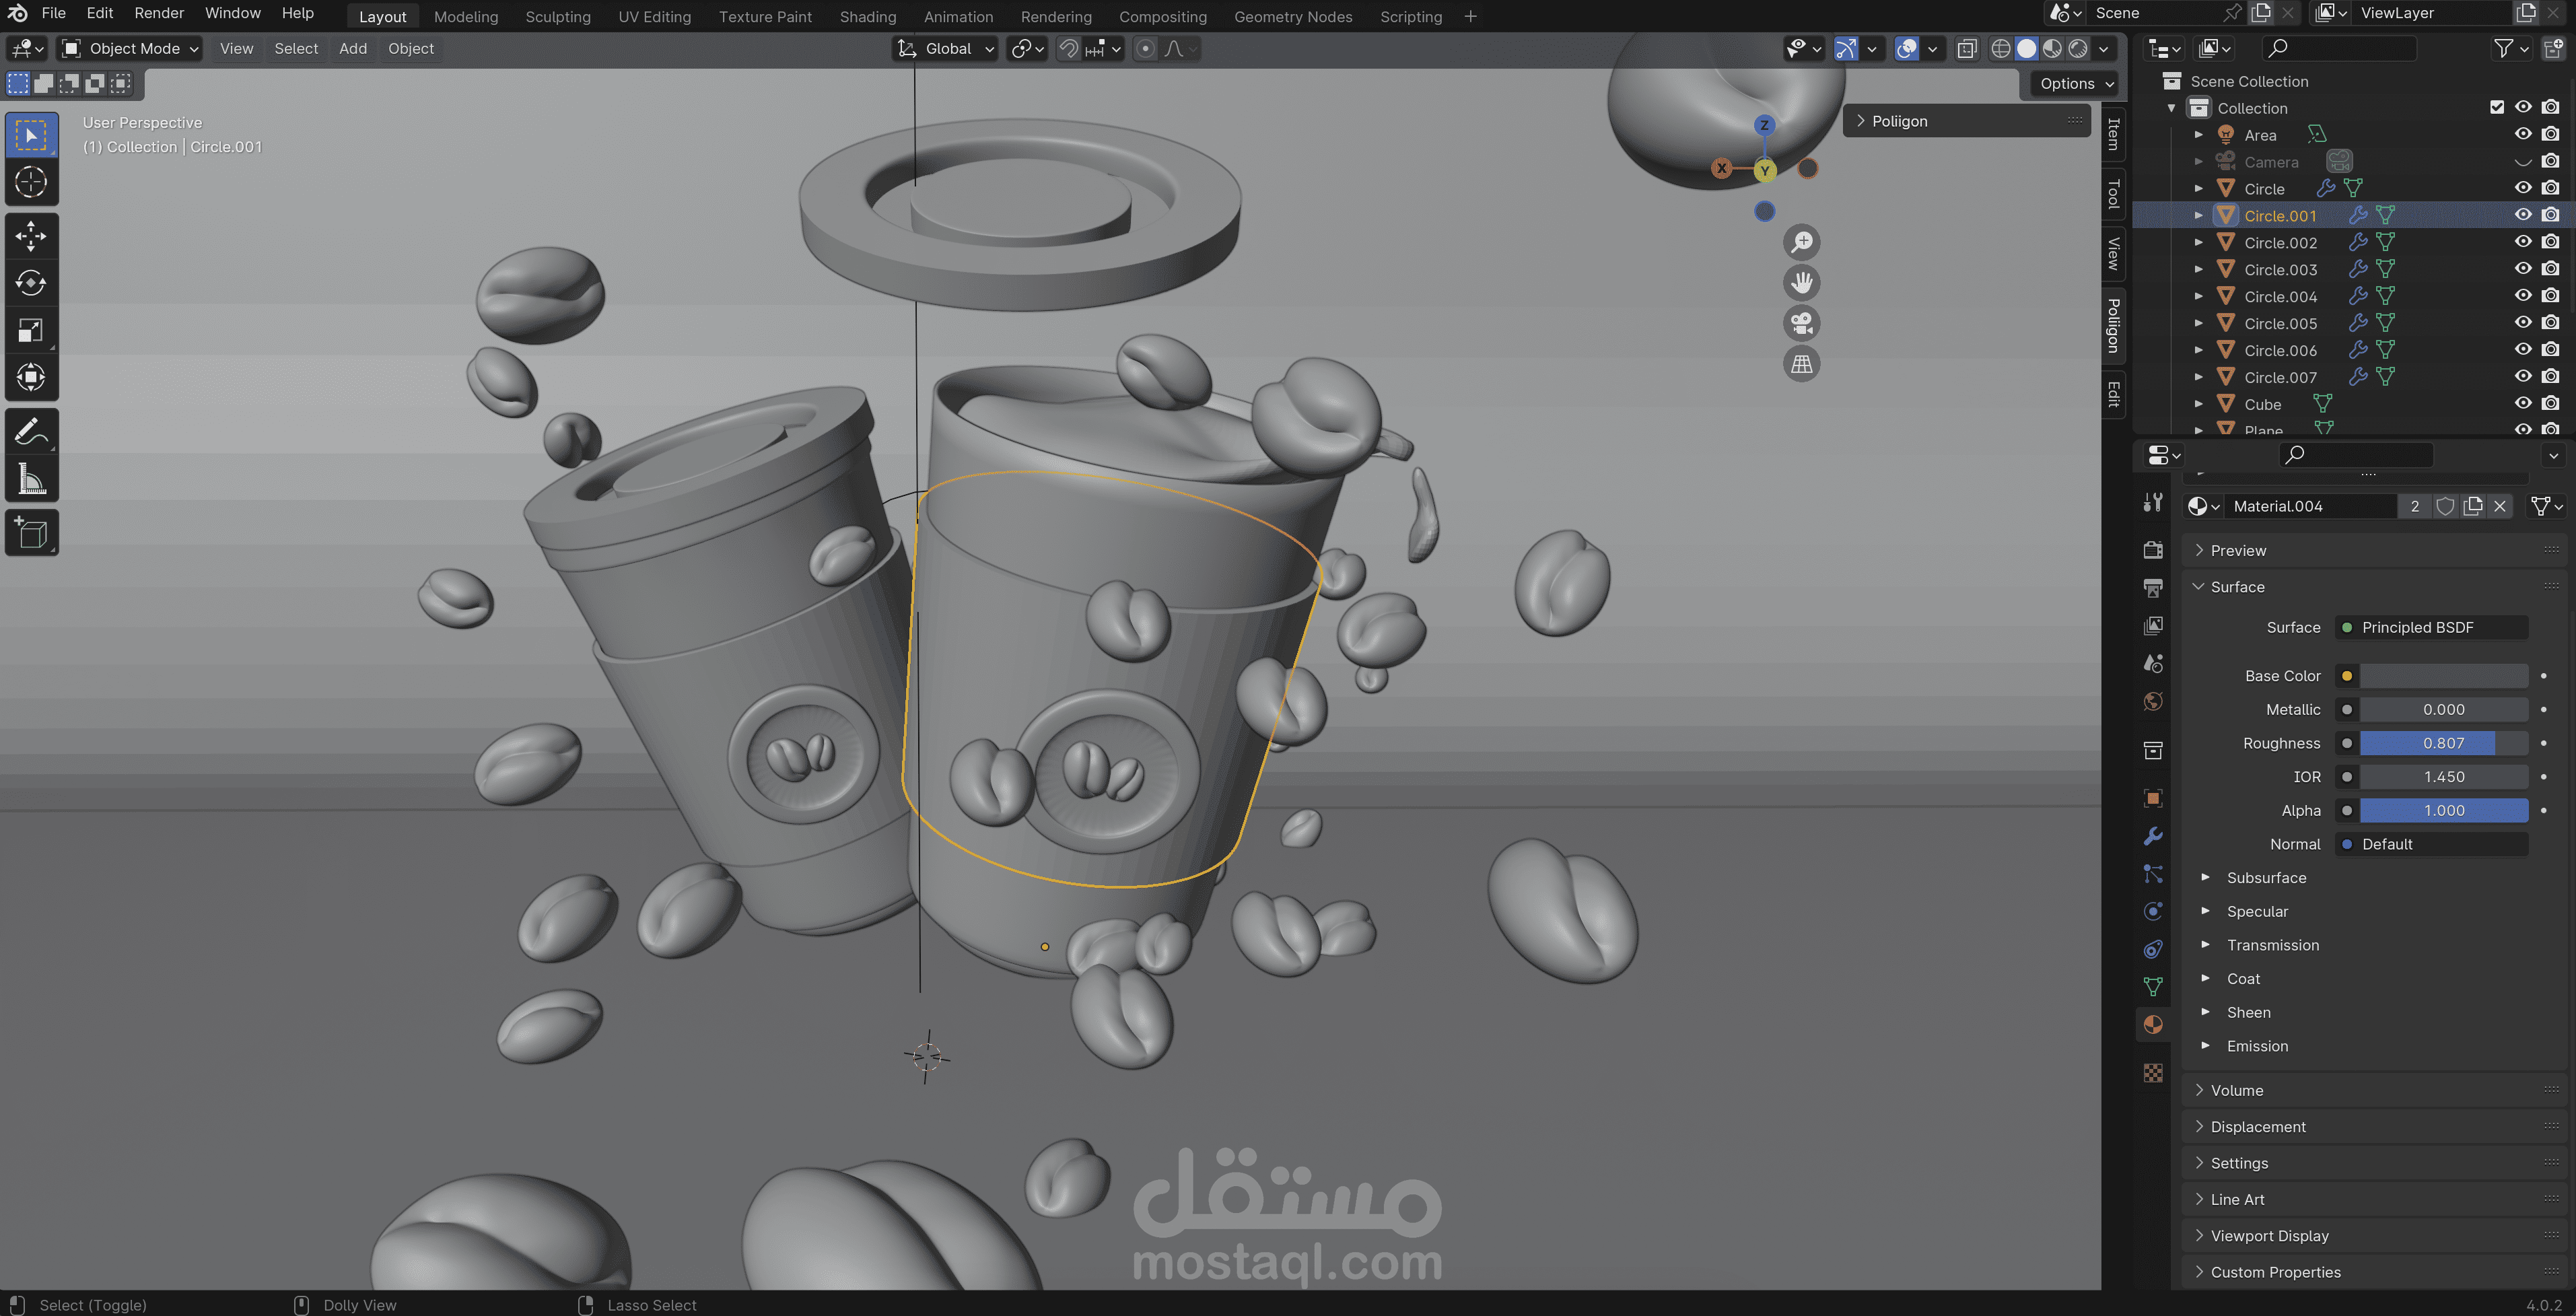
Task: Toggle Collection exclude checkbox in outliner
Action: tap(2497, 107)
